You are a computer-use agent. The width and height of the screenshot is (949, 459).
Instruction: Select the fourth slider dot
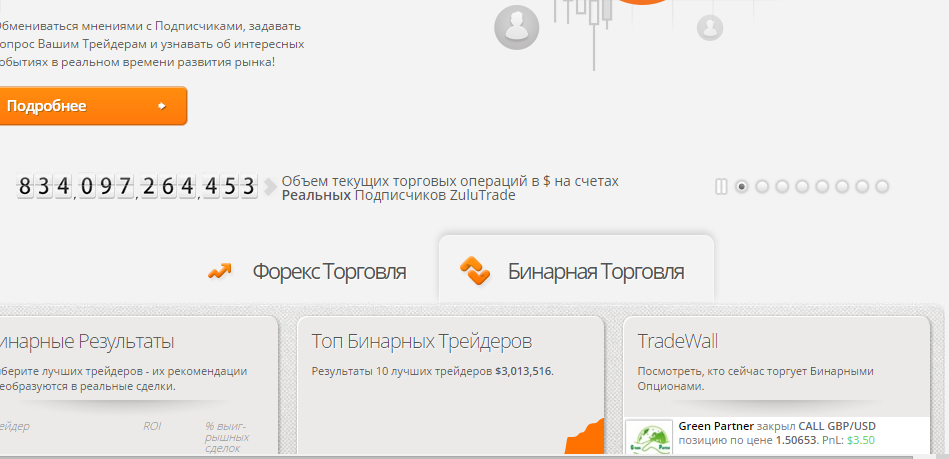[802, 187]
